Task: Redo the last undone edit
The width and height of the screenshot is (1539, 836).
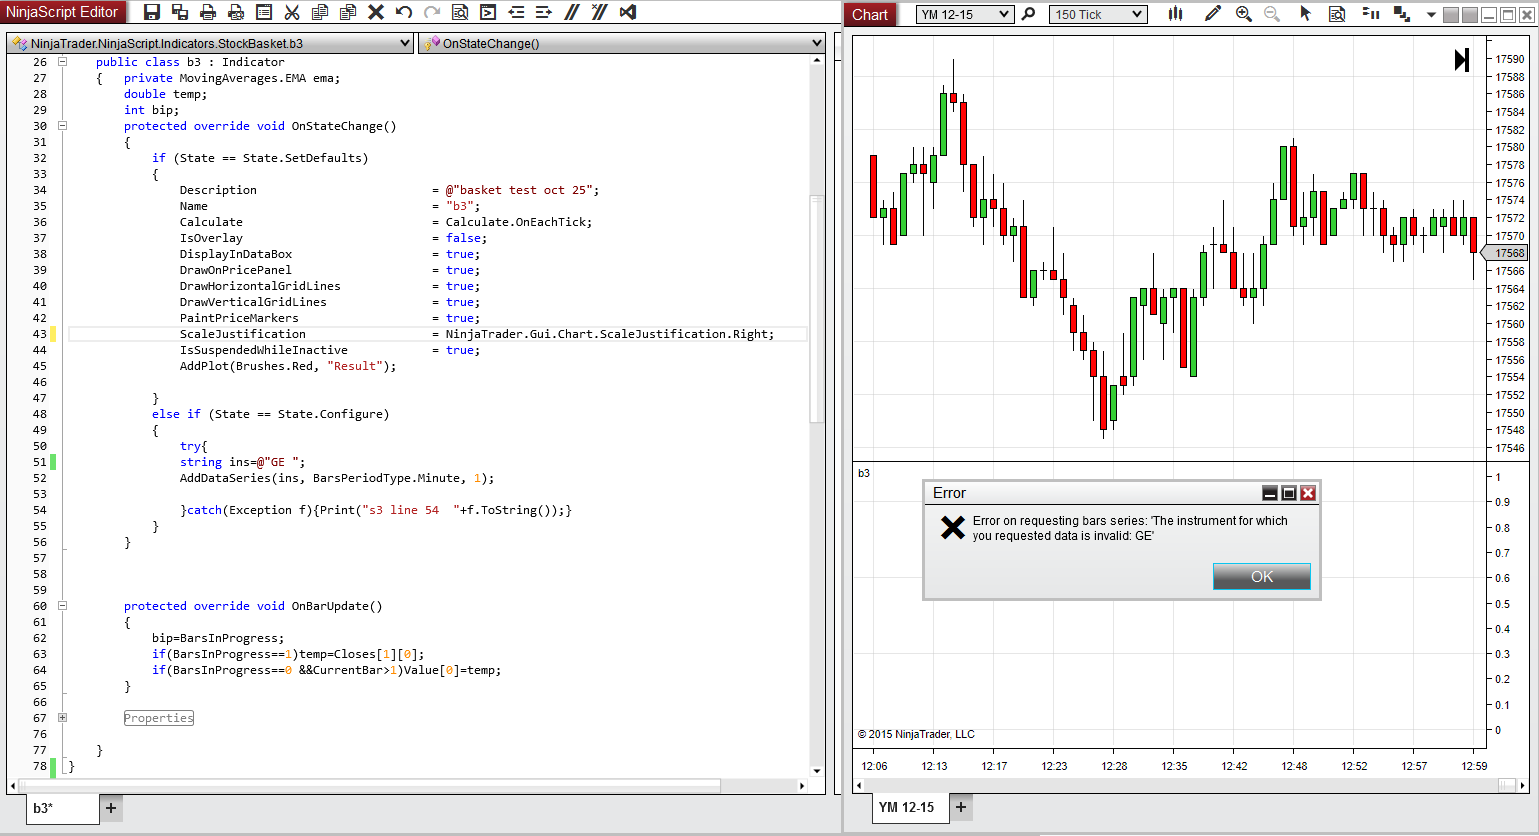Action: [x=432, y=12]
